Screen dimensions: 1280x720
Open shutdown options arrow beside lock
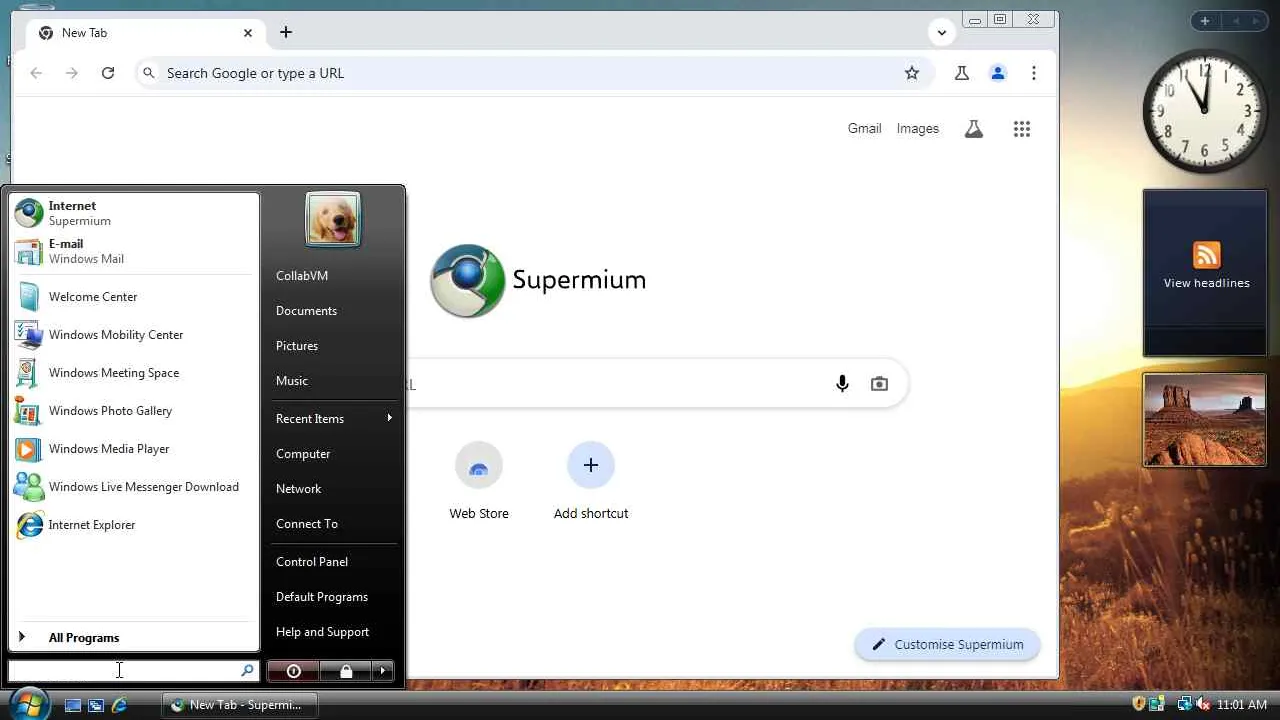pyautogui.click(x=383, y=671)
